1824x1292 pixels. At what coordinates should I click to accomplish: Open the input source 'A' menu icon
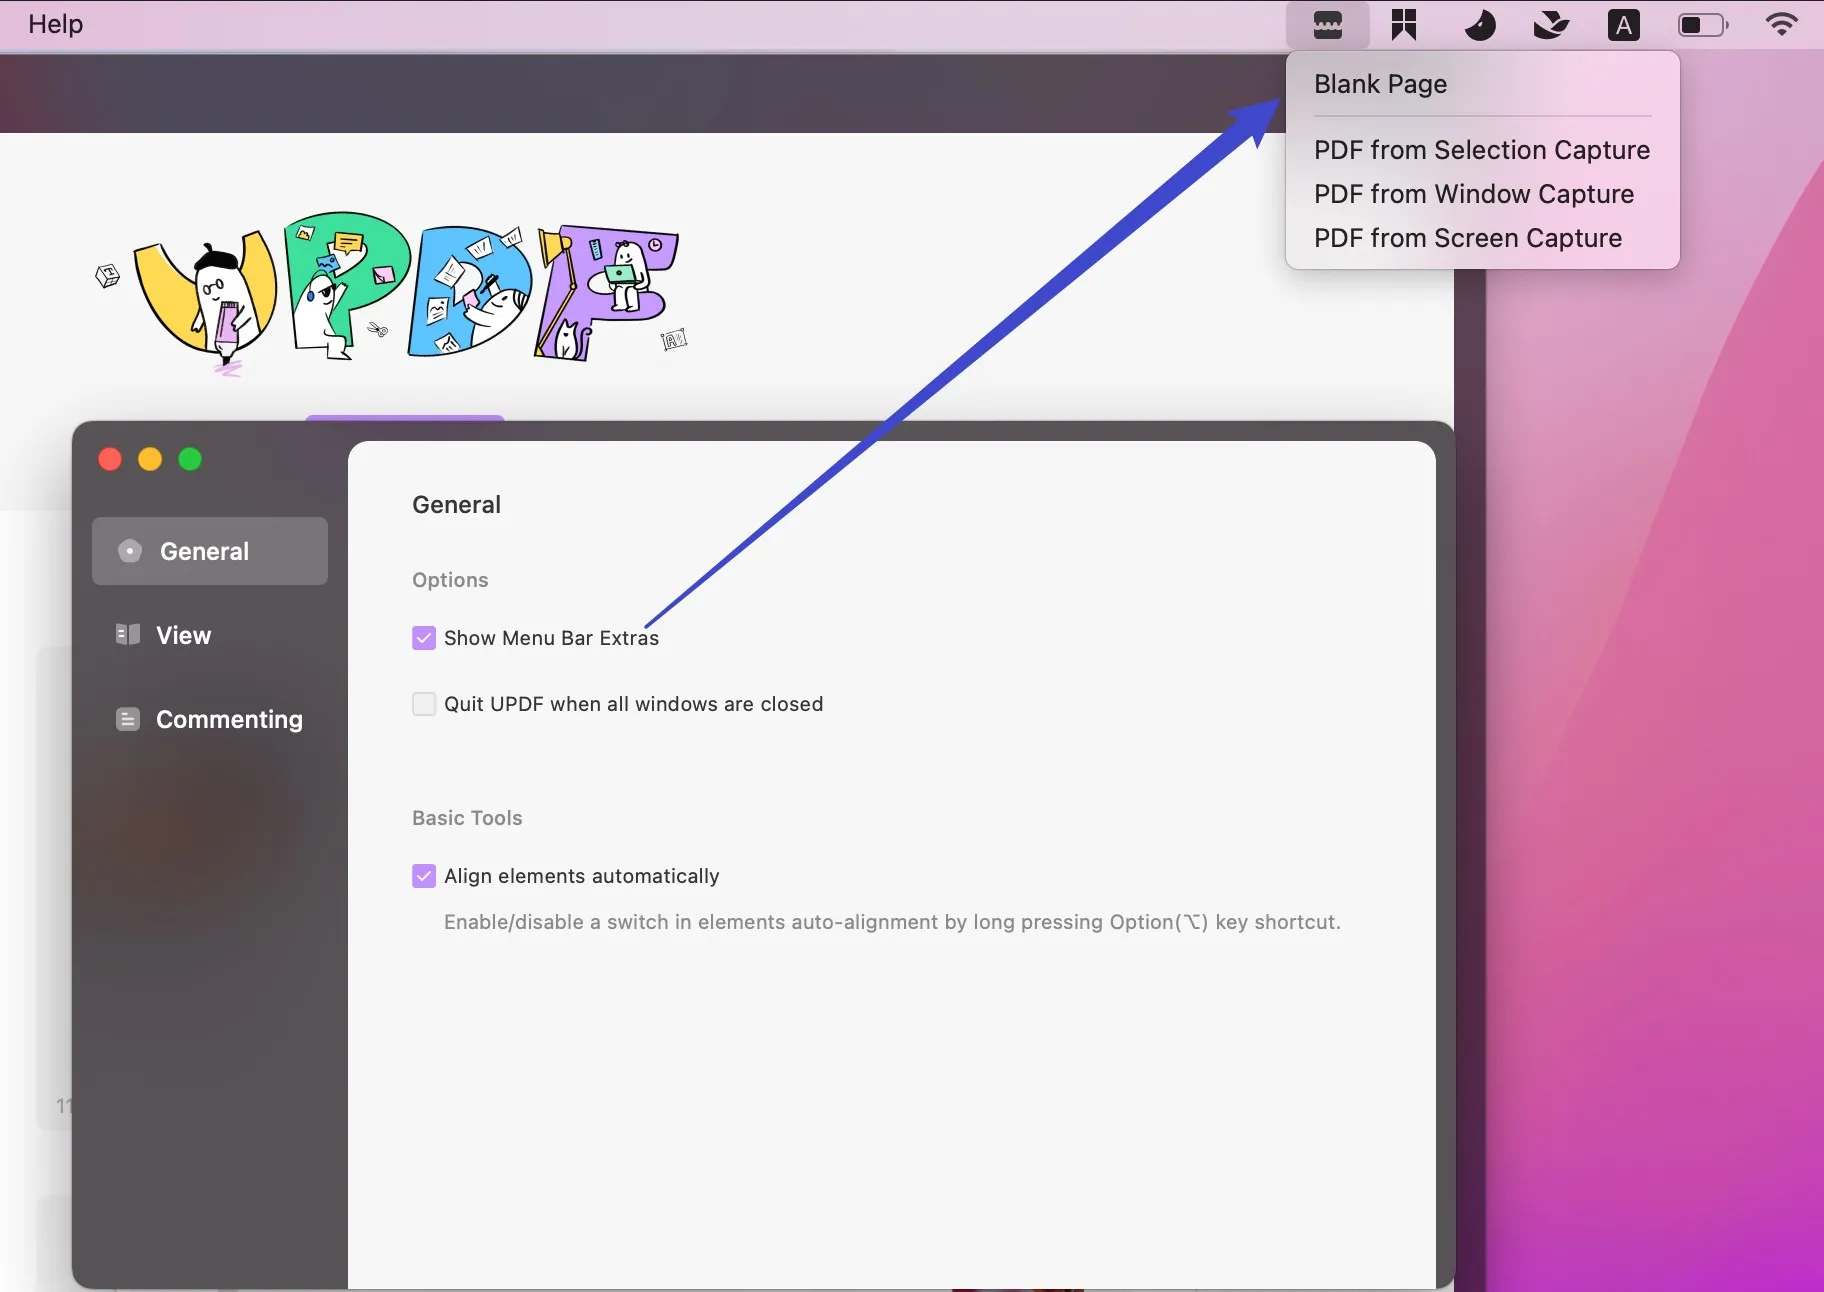pos(1624,25)
